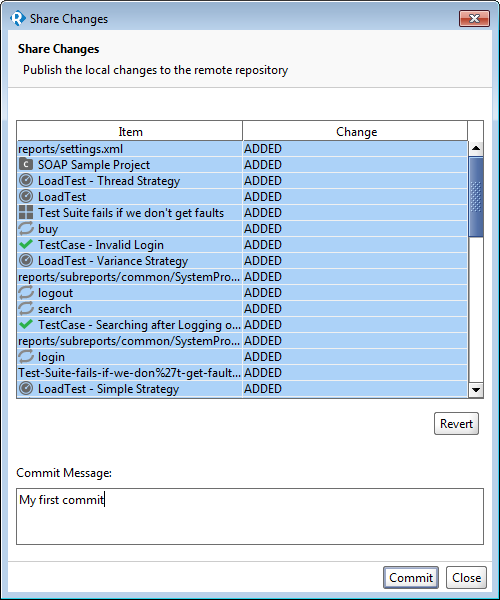
Task: Click gauge icon of LoadTest - Variance Strategy
Action: point(26,261)
